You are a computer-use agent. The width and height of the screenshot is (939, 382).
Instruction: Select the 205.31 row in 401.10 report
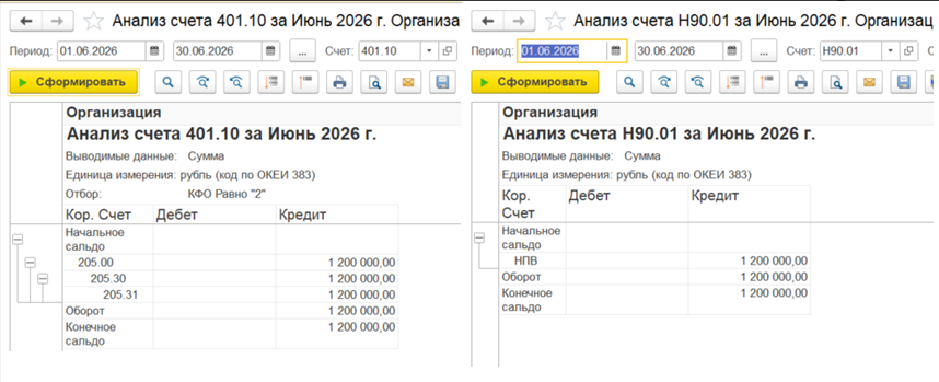pos(230,294)
